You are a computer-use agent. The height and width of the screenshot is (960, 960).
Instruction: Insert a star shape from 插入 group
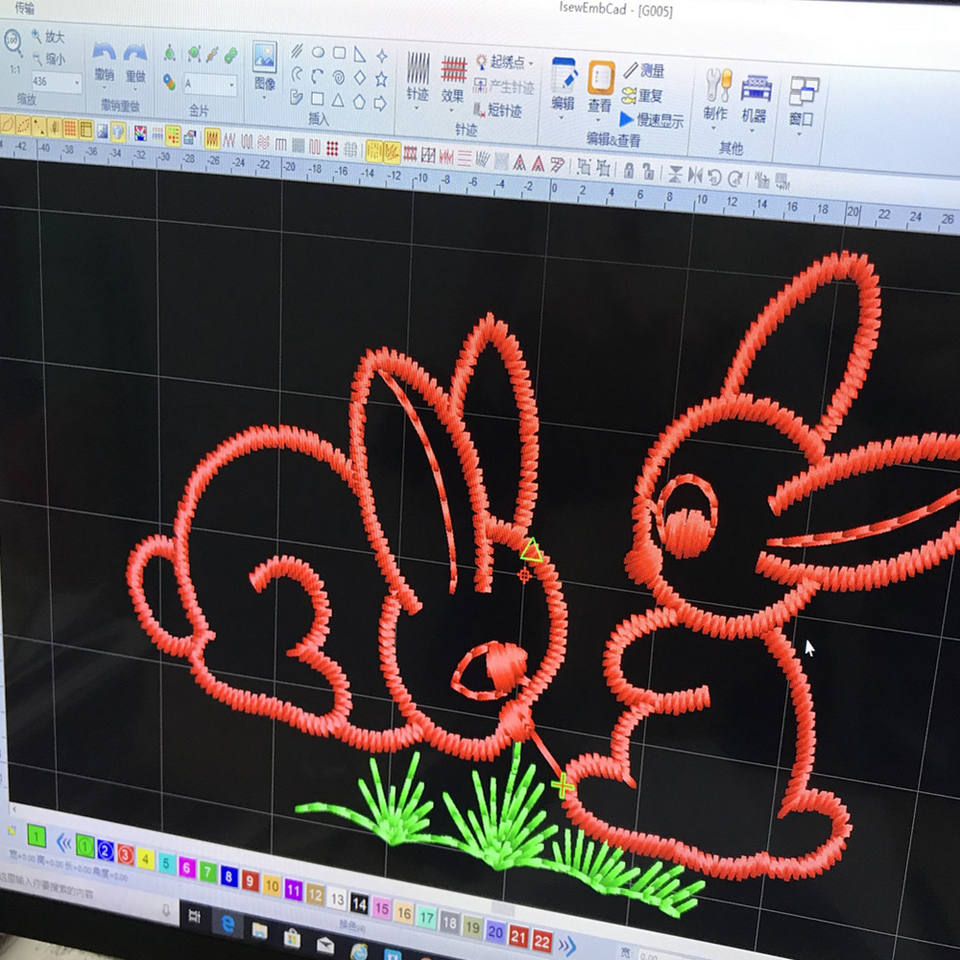point(381,79)
